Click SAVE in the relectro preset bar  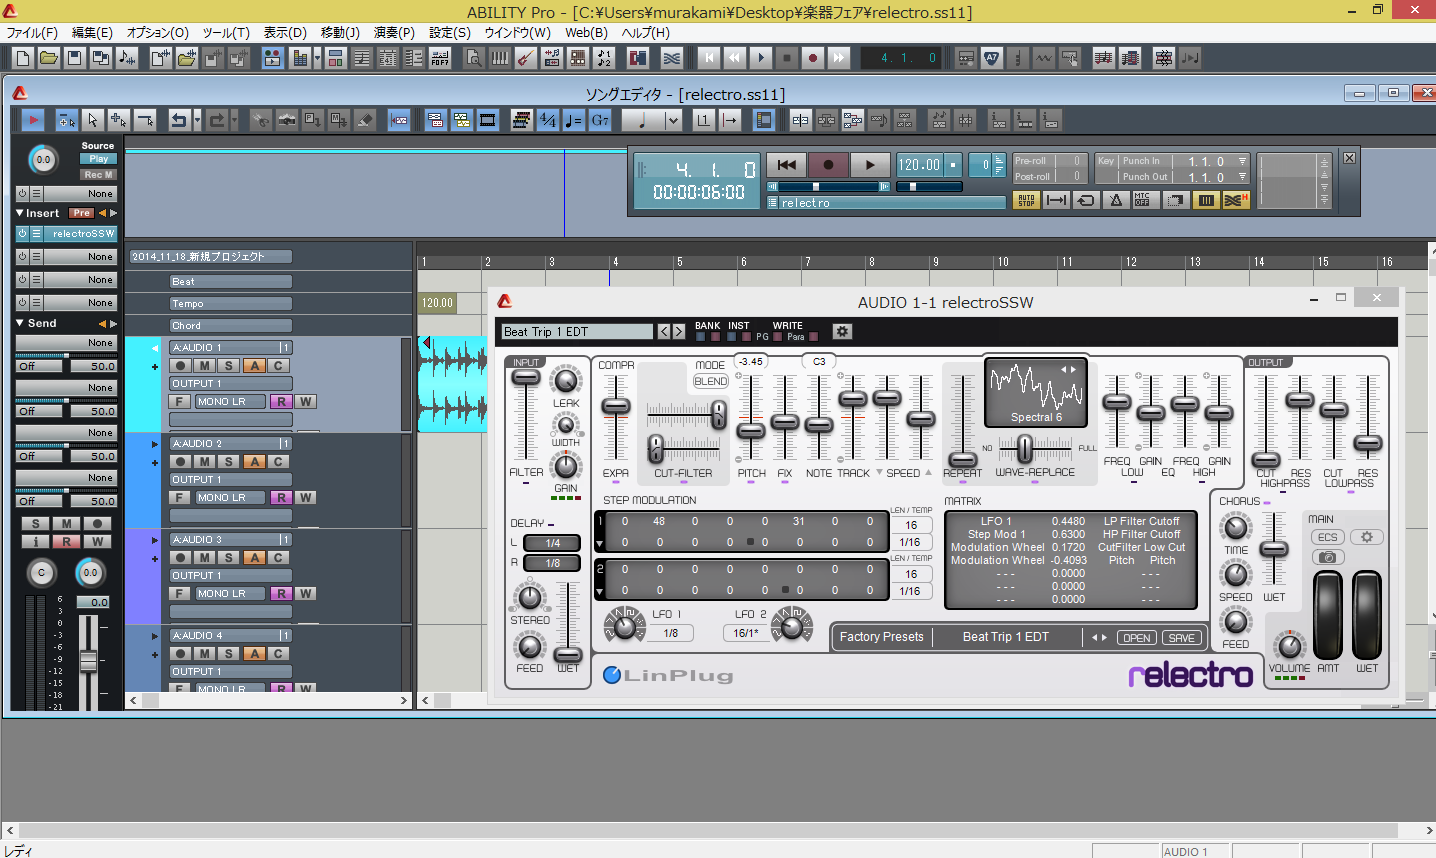(x=1181, y=638)
